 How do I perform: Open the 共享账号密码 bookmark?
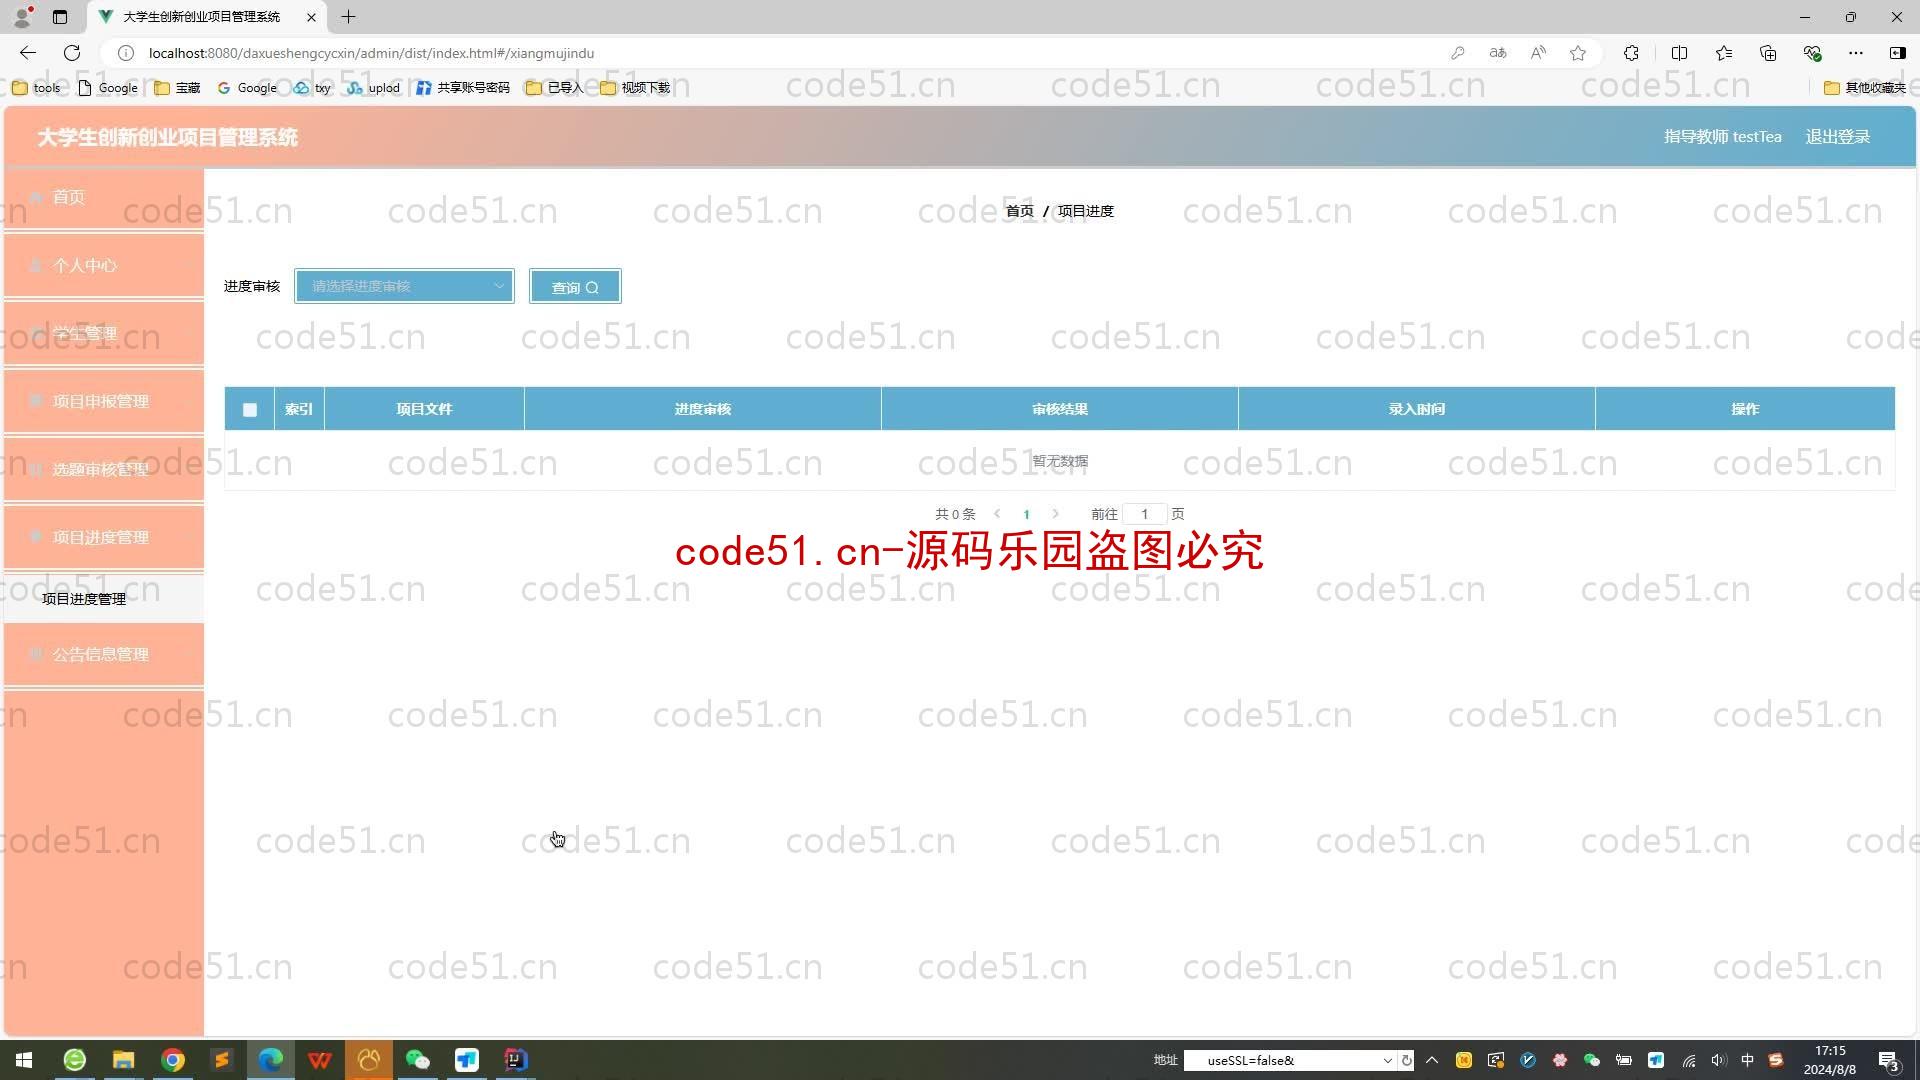[463, 88]
